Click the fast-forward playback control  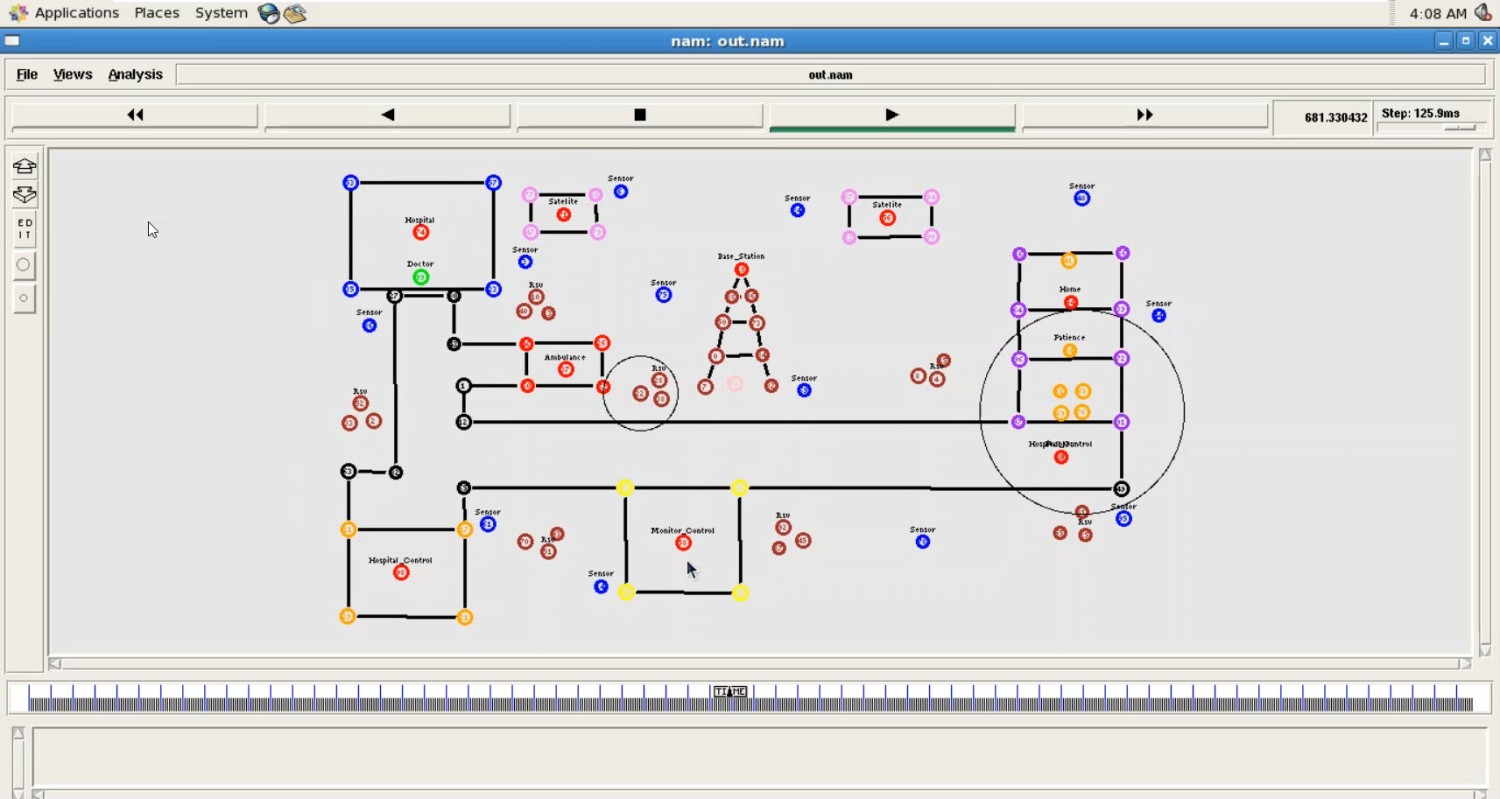(1144, 114)
